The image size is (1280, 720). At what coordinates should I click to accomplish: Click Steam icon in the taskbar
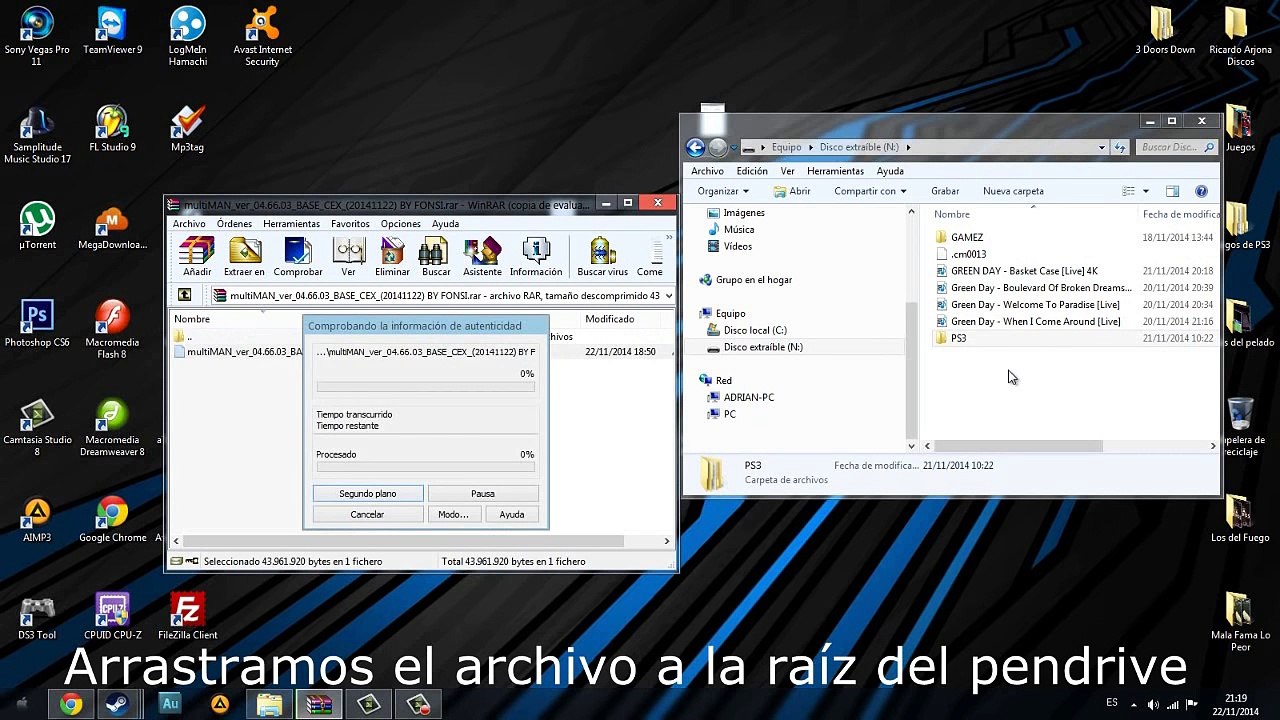119,704
